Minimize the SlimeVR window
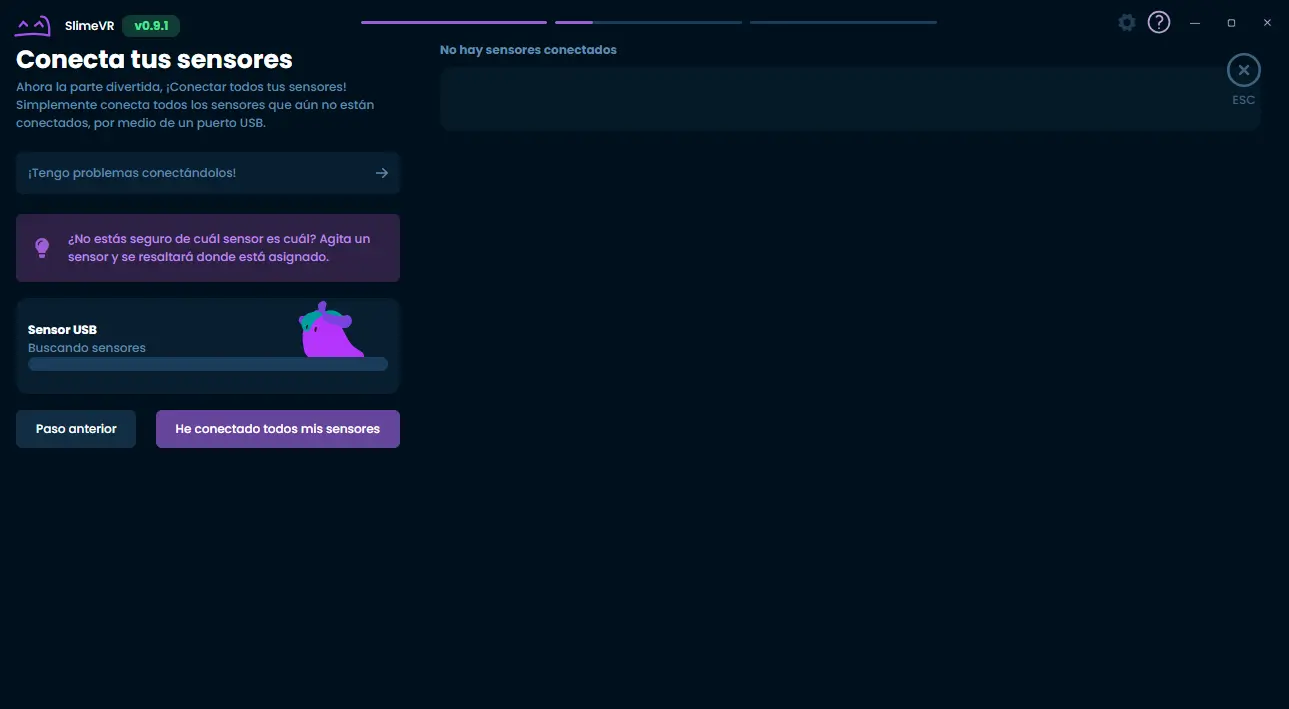1289x709 pixels. click(x=1195, y=23)
